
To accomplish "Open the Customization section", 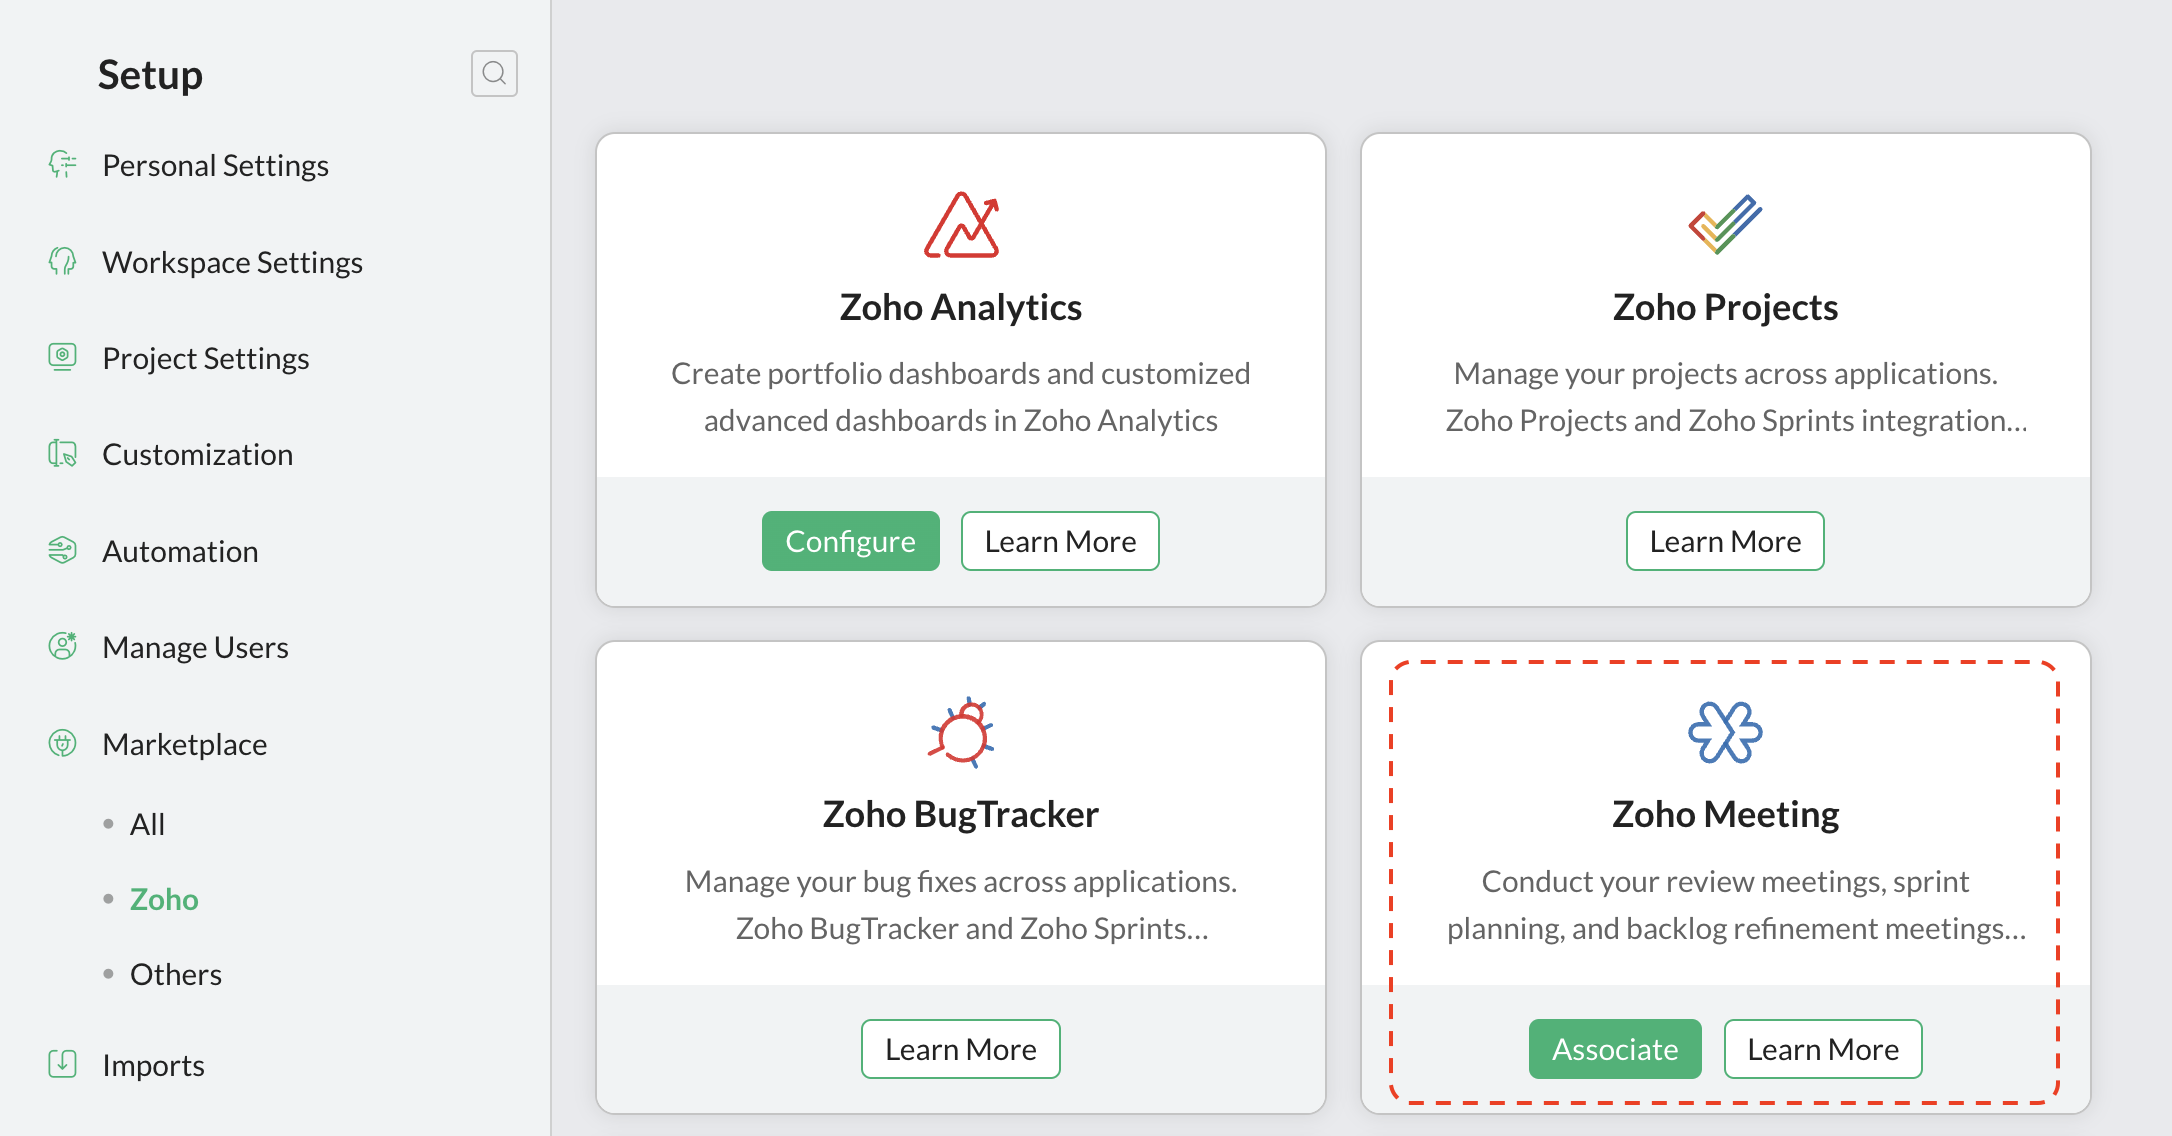I will pos(197,454).
